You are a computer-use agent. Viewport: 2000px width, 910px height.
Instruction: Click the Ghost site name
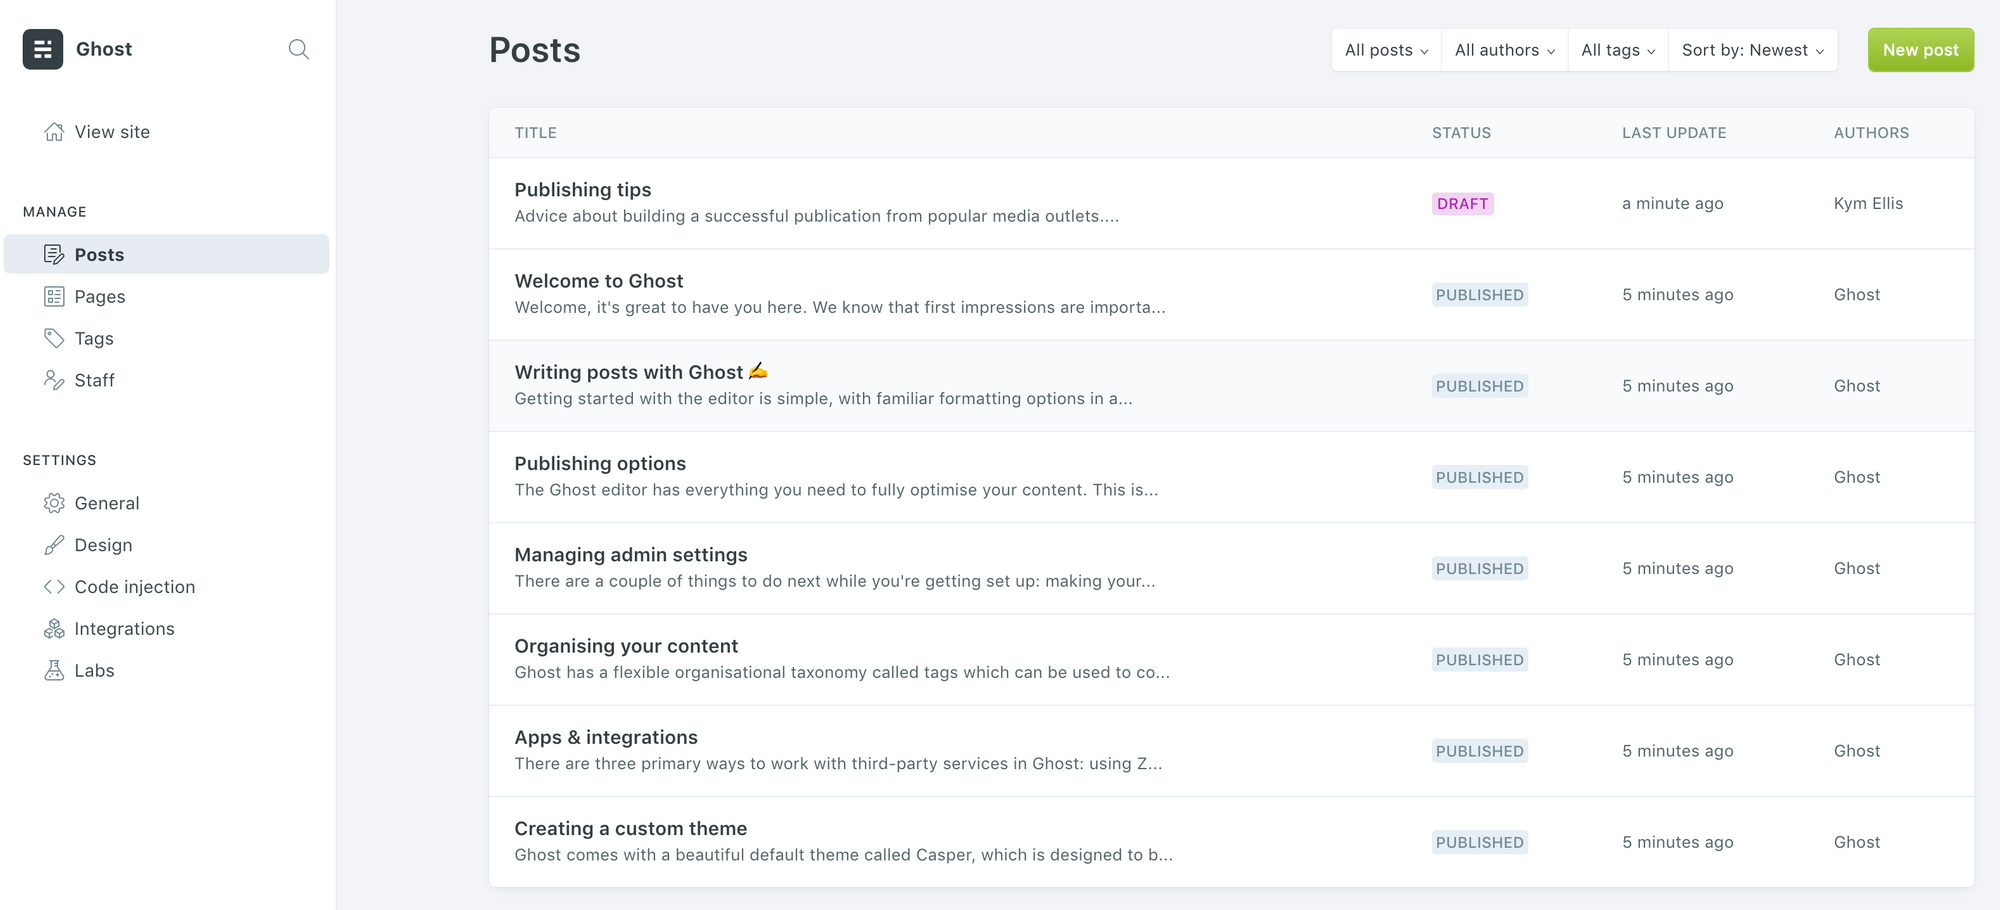[x=104, y=49]
